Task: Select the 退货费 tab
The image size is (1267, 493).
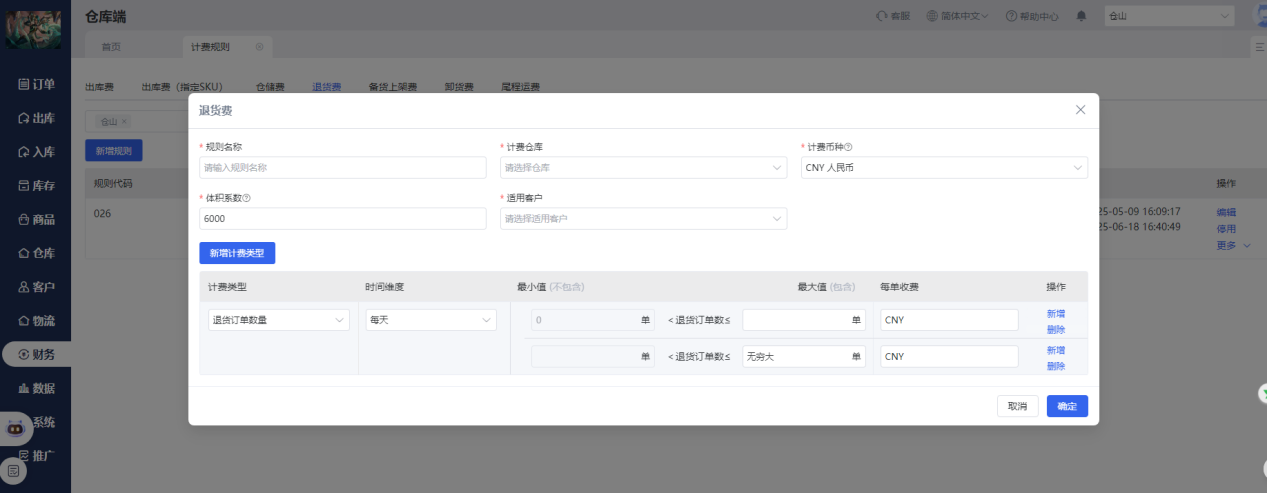Action: click(327, 87)
